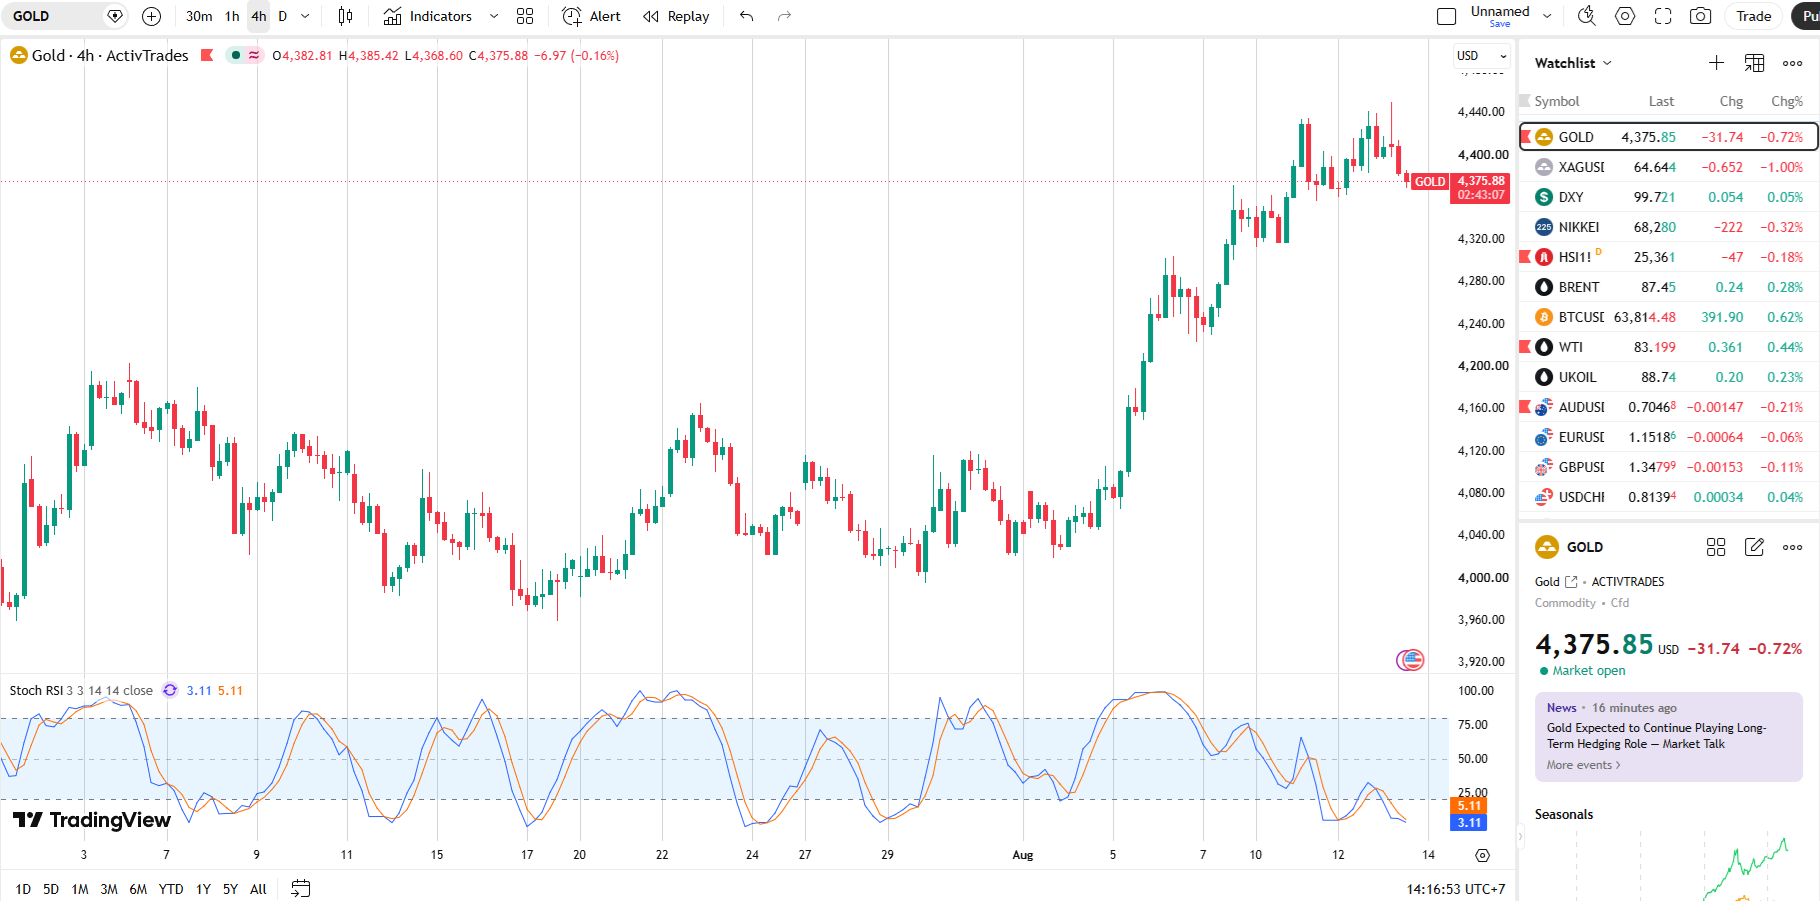Open the USD currency dropdown
The image size is (1820, 901).
point(1481,56)
